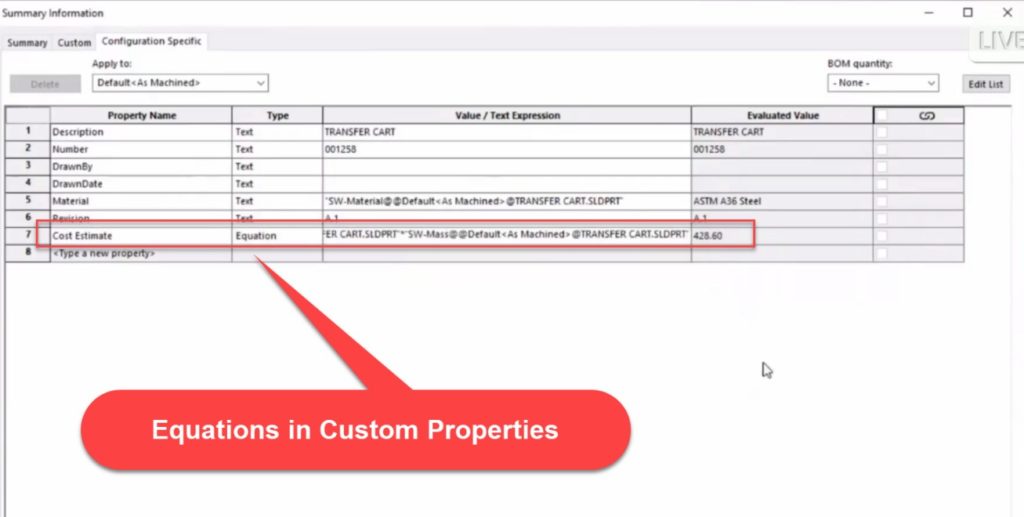Open the Custom tab
Viewport: 1024px width, 517px height.
(x=74, y=42)
